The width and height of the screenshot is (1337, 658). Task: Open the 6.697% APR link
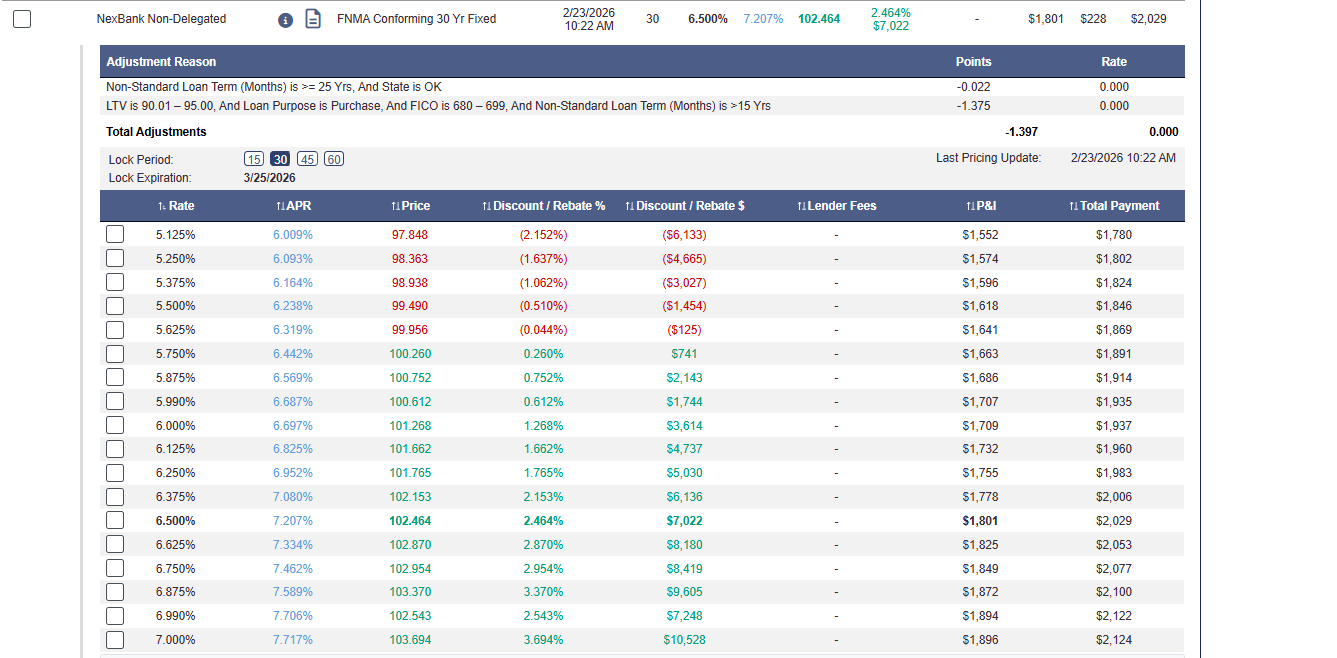(x=293, y=426)
